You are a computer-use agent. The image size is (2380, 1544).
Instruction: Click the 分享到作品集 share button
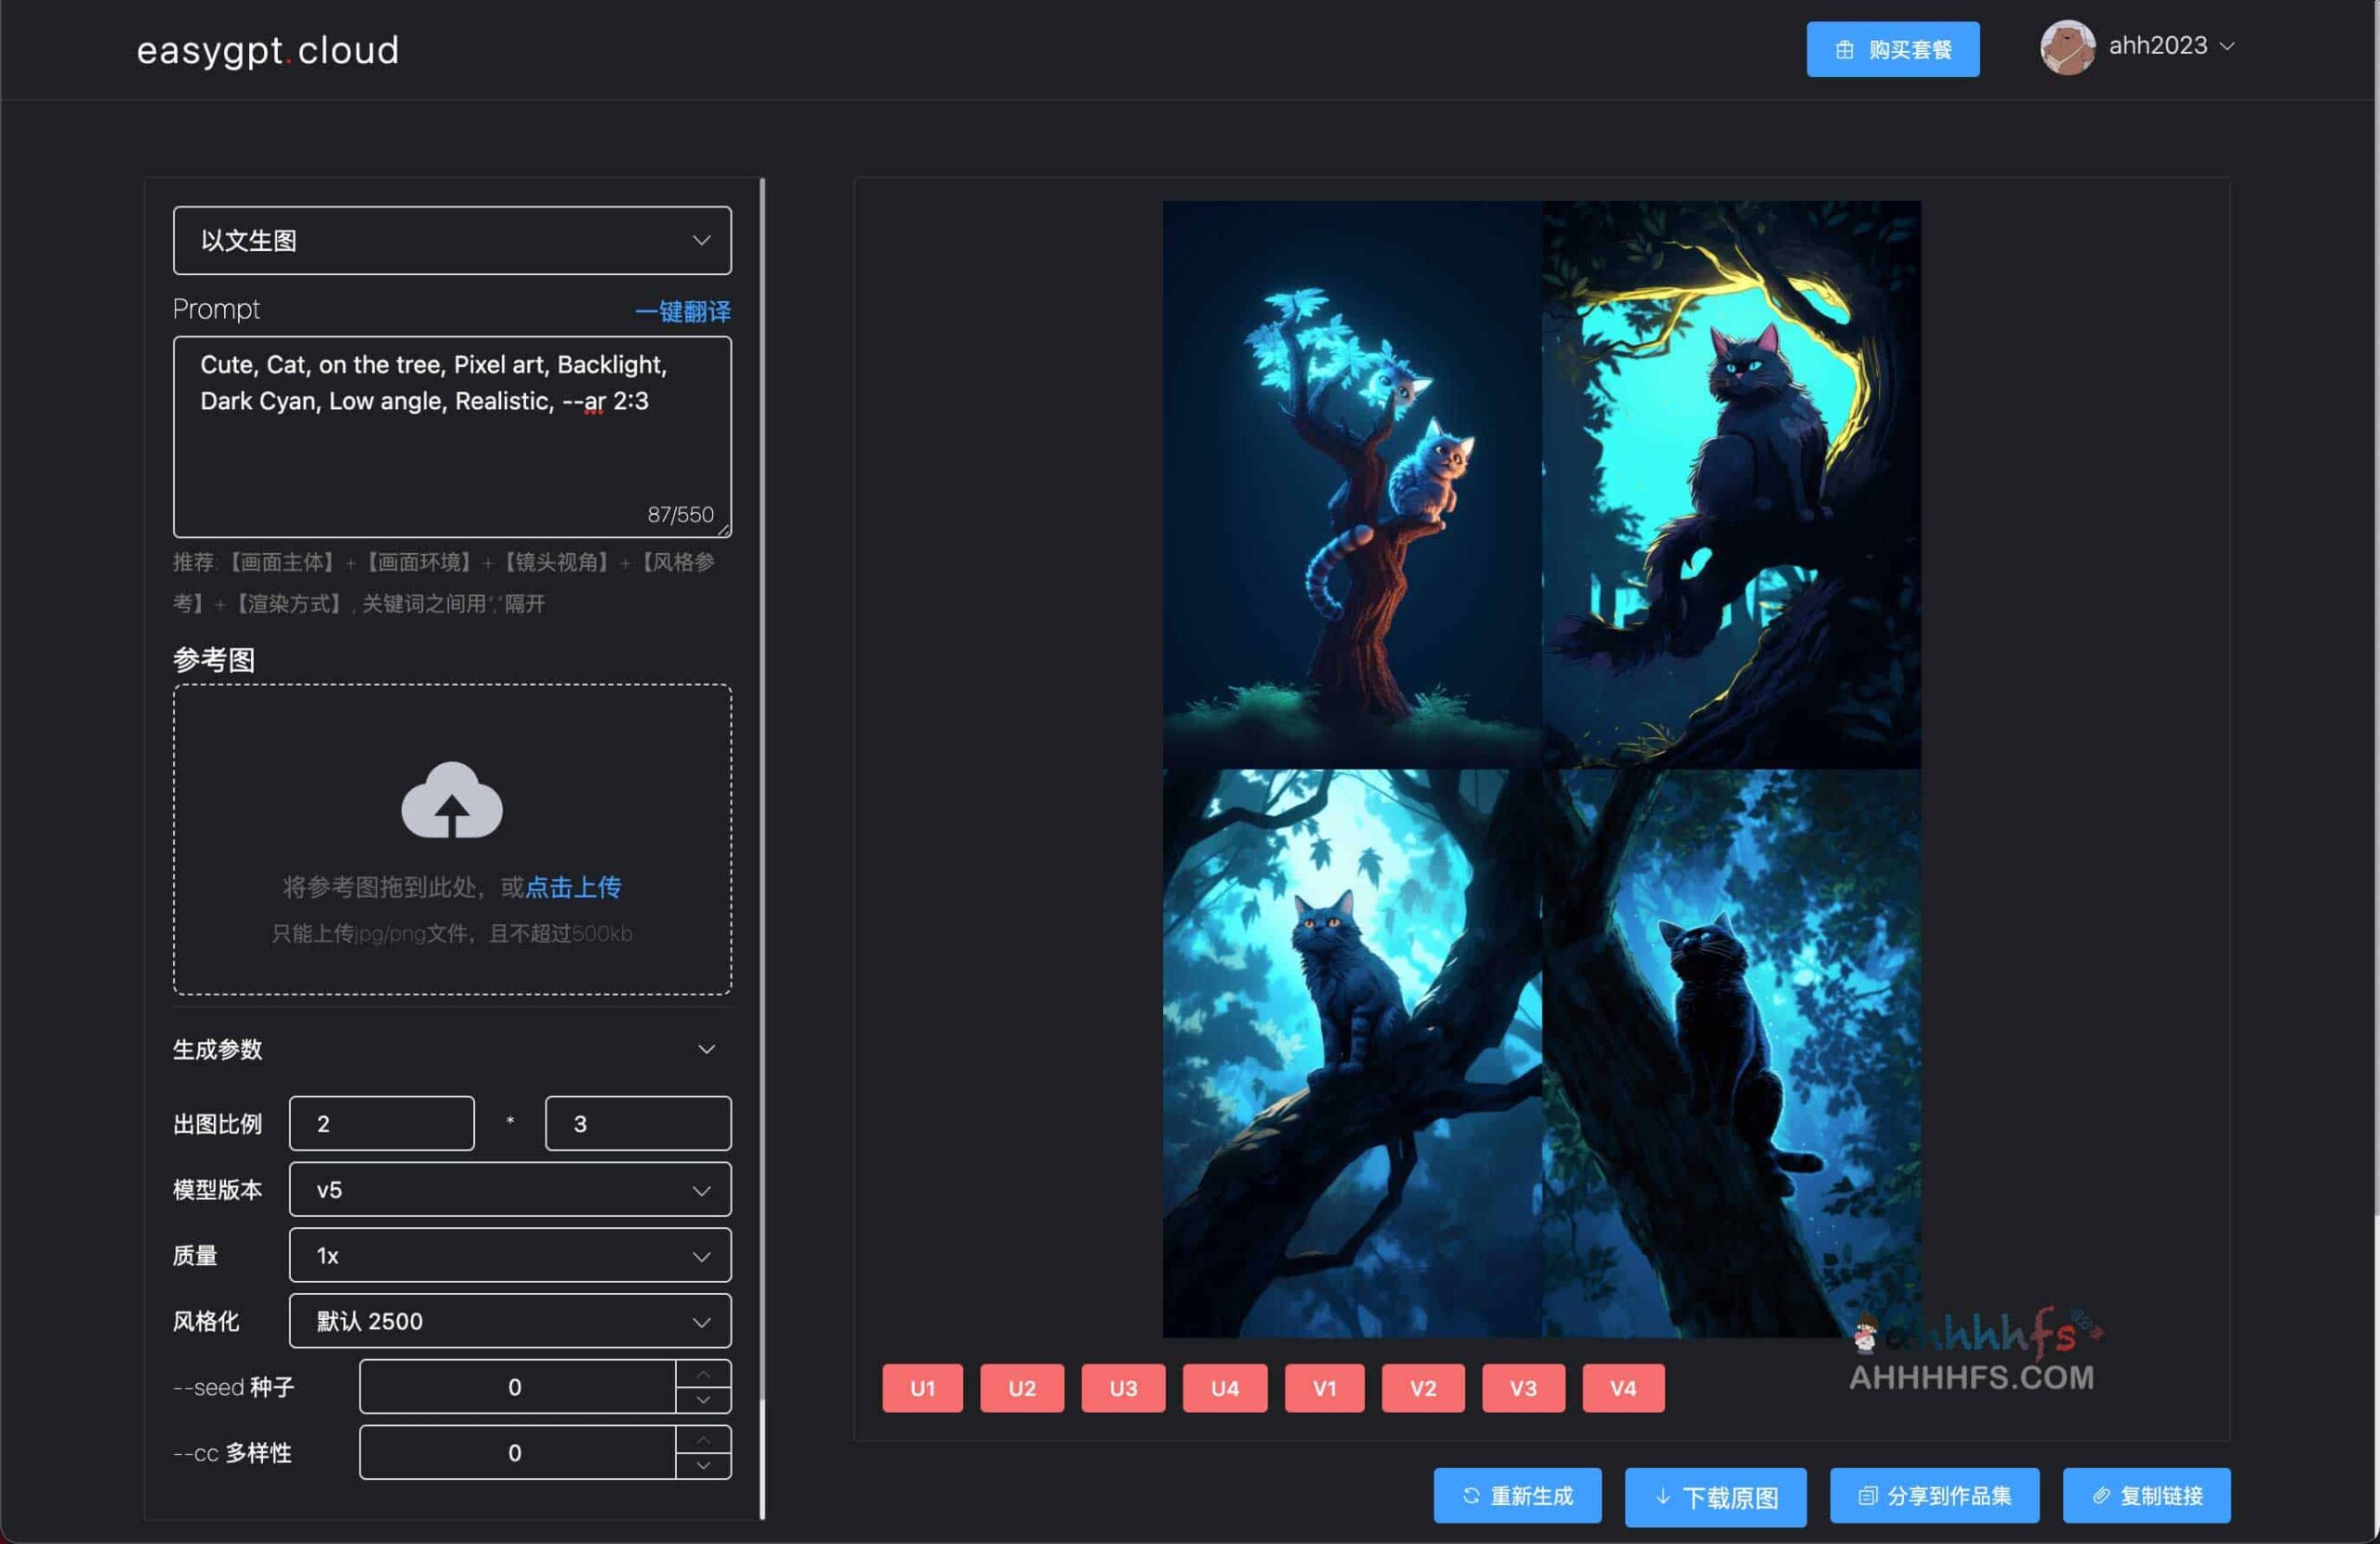(x=1934, y=1495)
